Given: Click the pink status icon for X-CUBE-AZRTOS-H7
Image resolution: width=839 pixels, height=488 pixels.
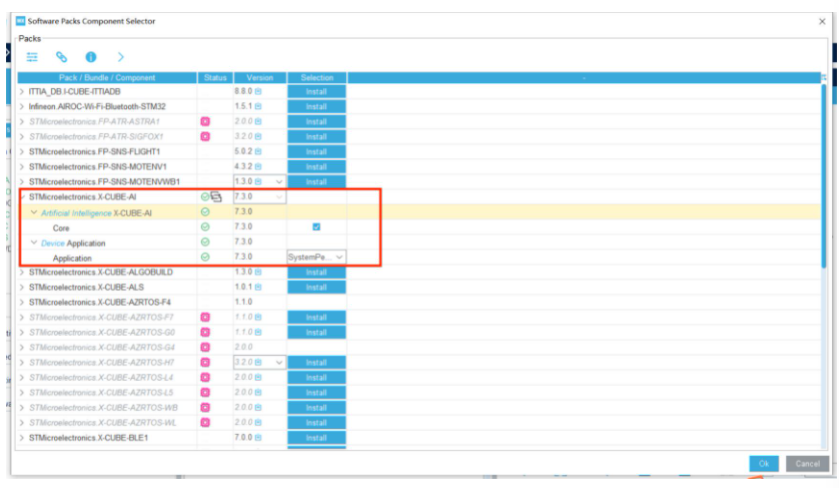Looking at the screenshot, I should 205,362.
